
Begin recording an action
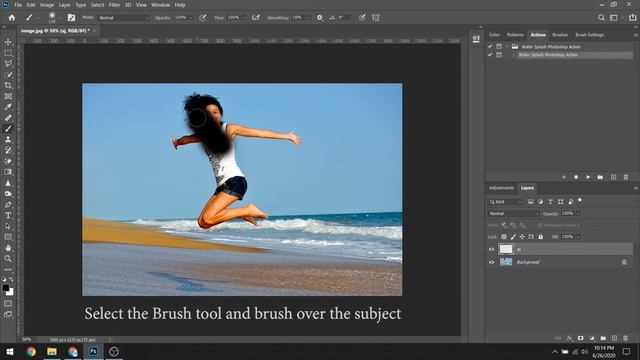click(x=576, y=177)
